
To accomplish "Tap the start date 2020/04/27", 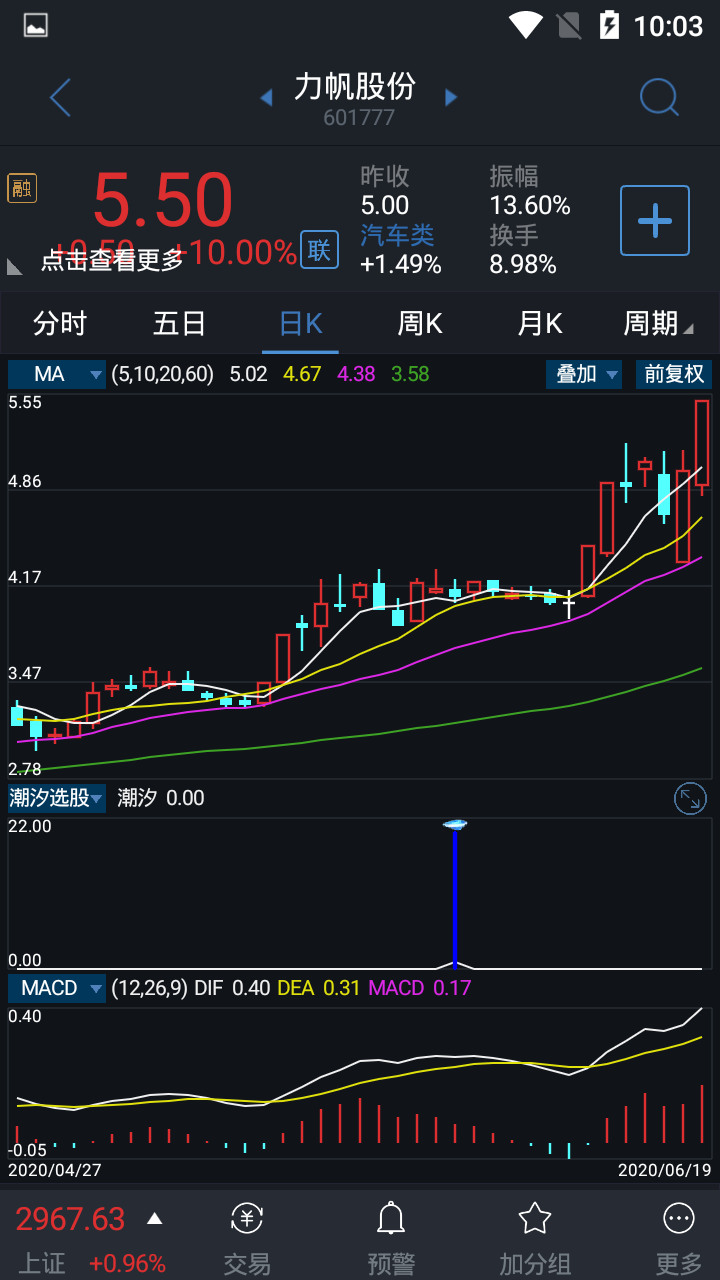I will pyautogui.click(x=55, y=1169).
